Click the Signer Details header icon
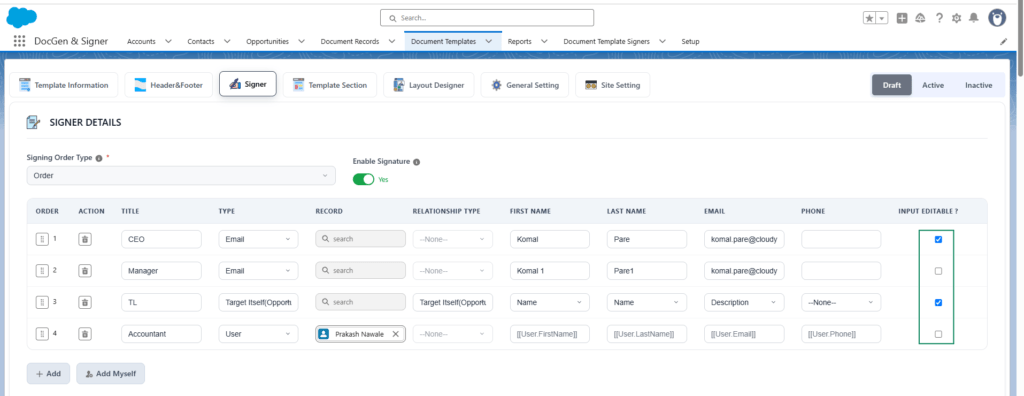 pyautogui.click(x=33, y=122)
